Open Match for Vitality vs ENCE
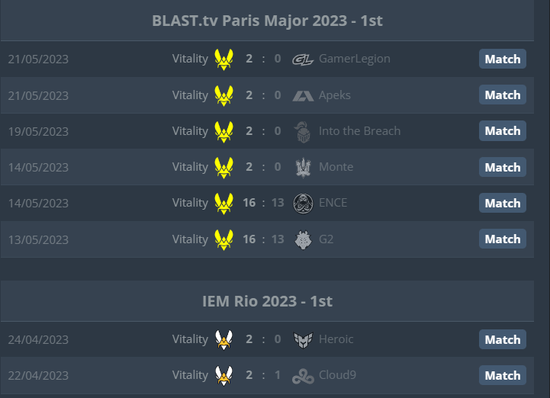The image size is (550, 398). [502, 203]
